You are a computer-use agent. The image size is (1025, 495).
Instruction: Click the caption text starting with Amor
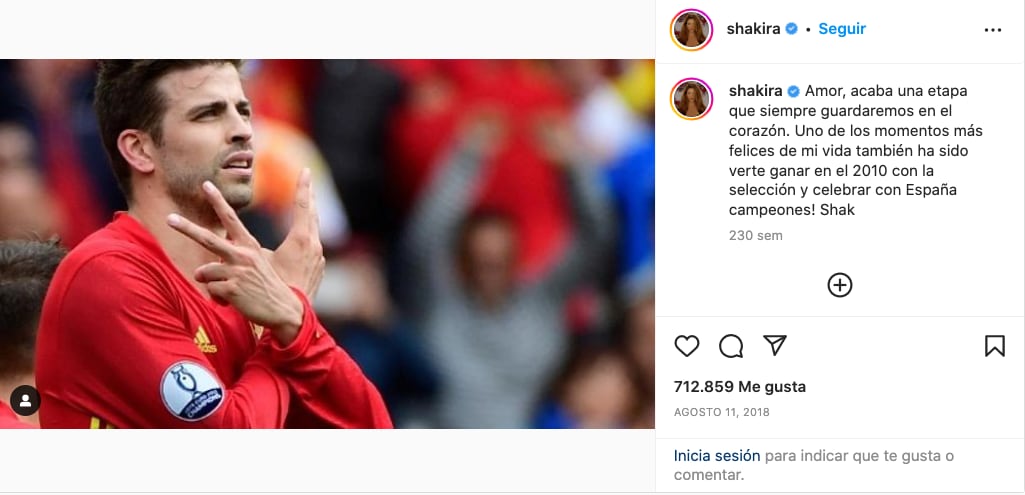pos(856,150)
